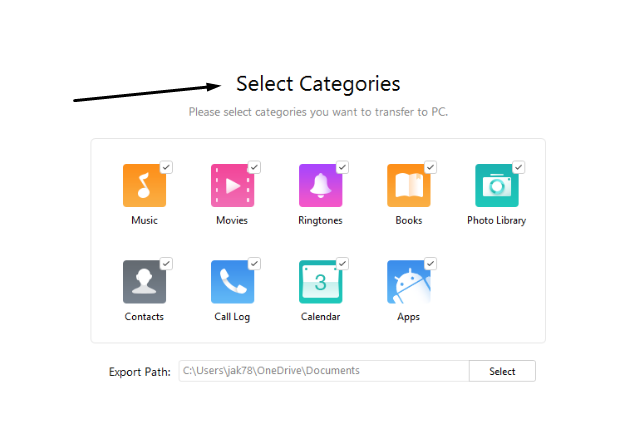Choose the blue Call Log phone icon

tap(232, 282)
